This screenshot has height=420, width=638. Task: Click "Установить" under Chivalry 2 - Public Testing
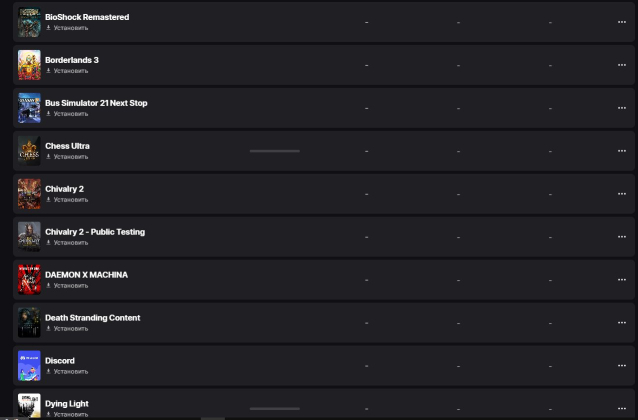click(x=70, y=243)
